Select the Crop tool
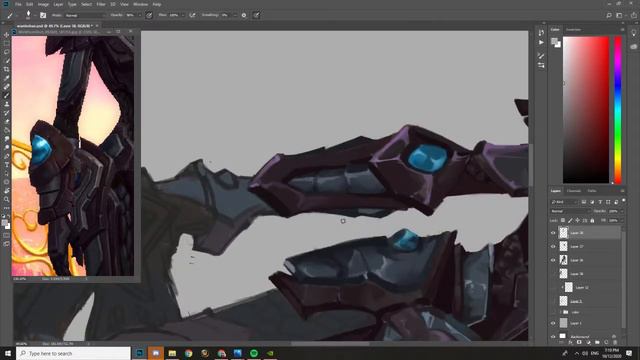The height and width of the screenshot is (360, 640). pyautogui.click(x=7, y=69)
